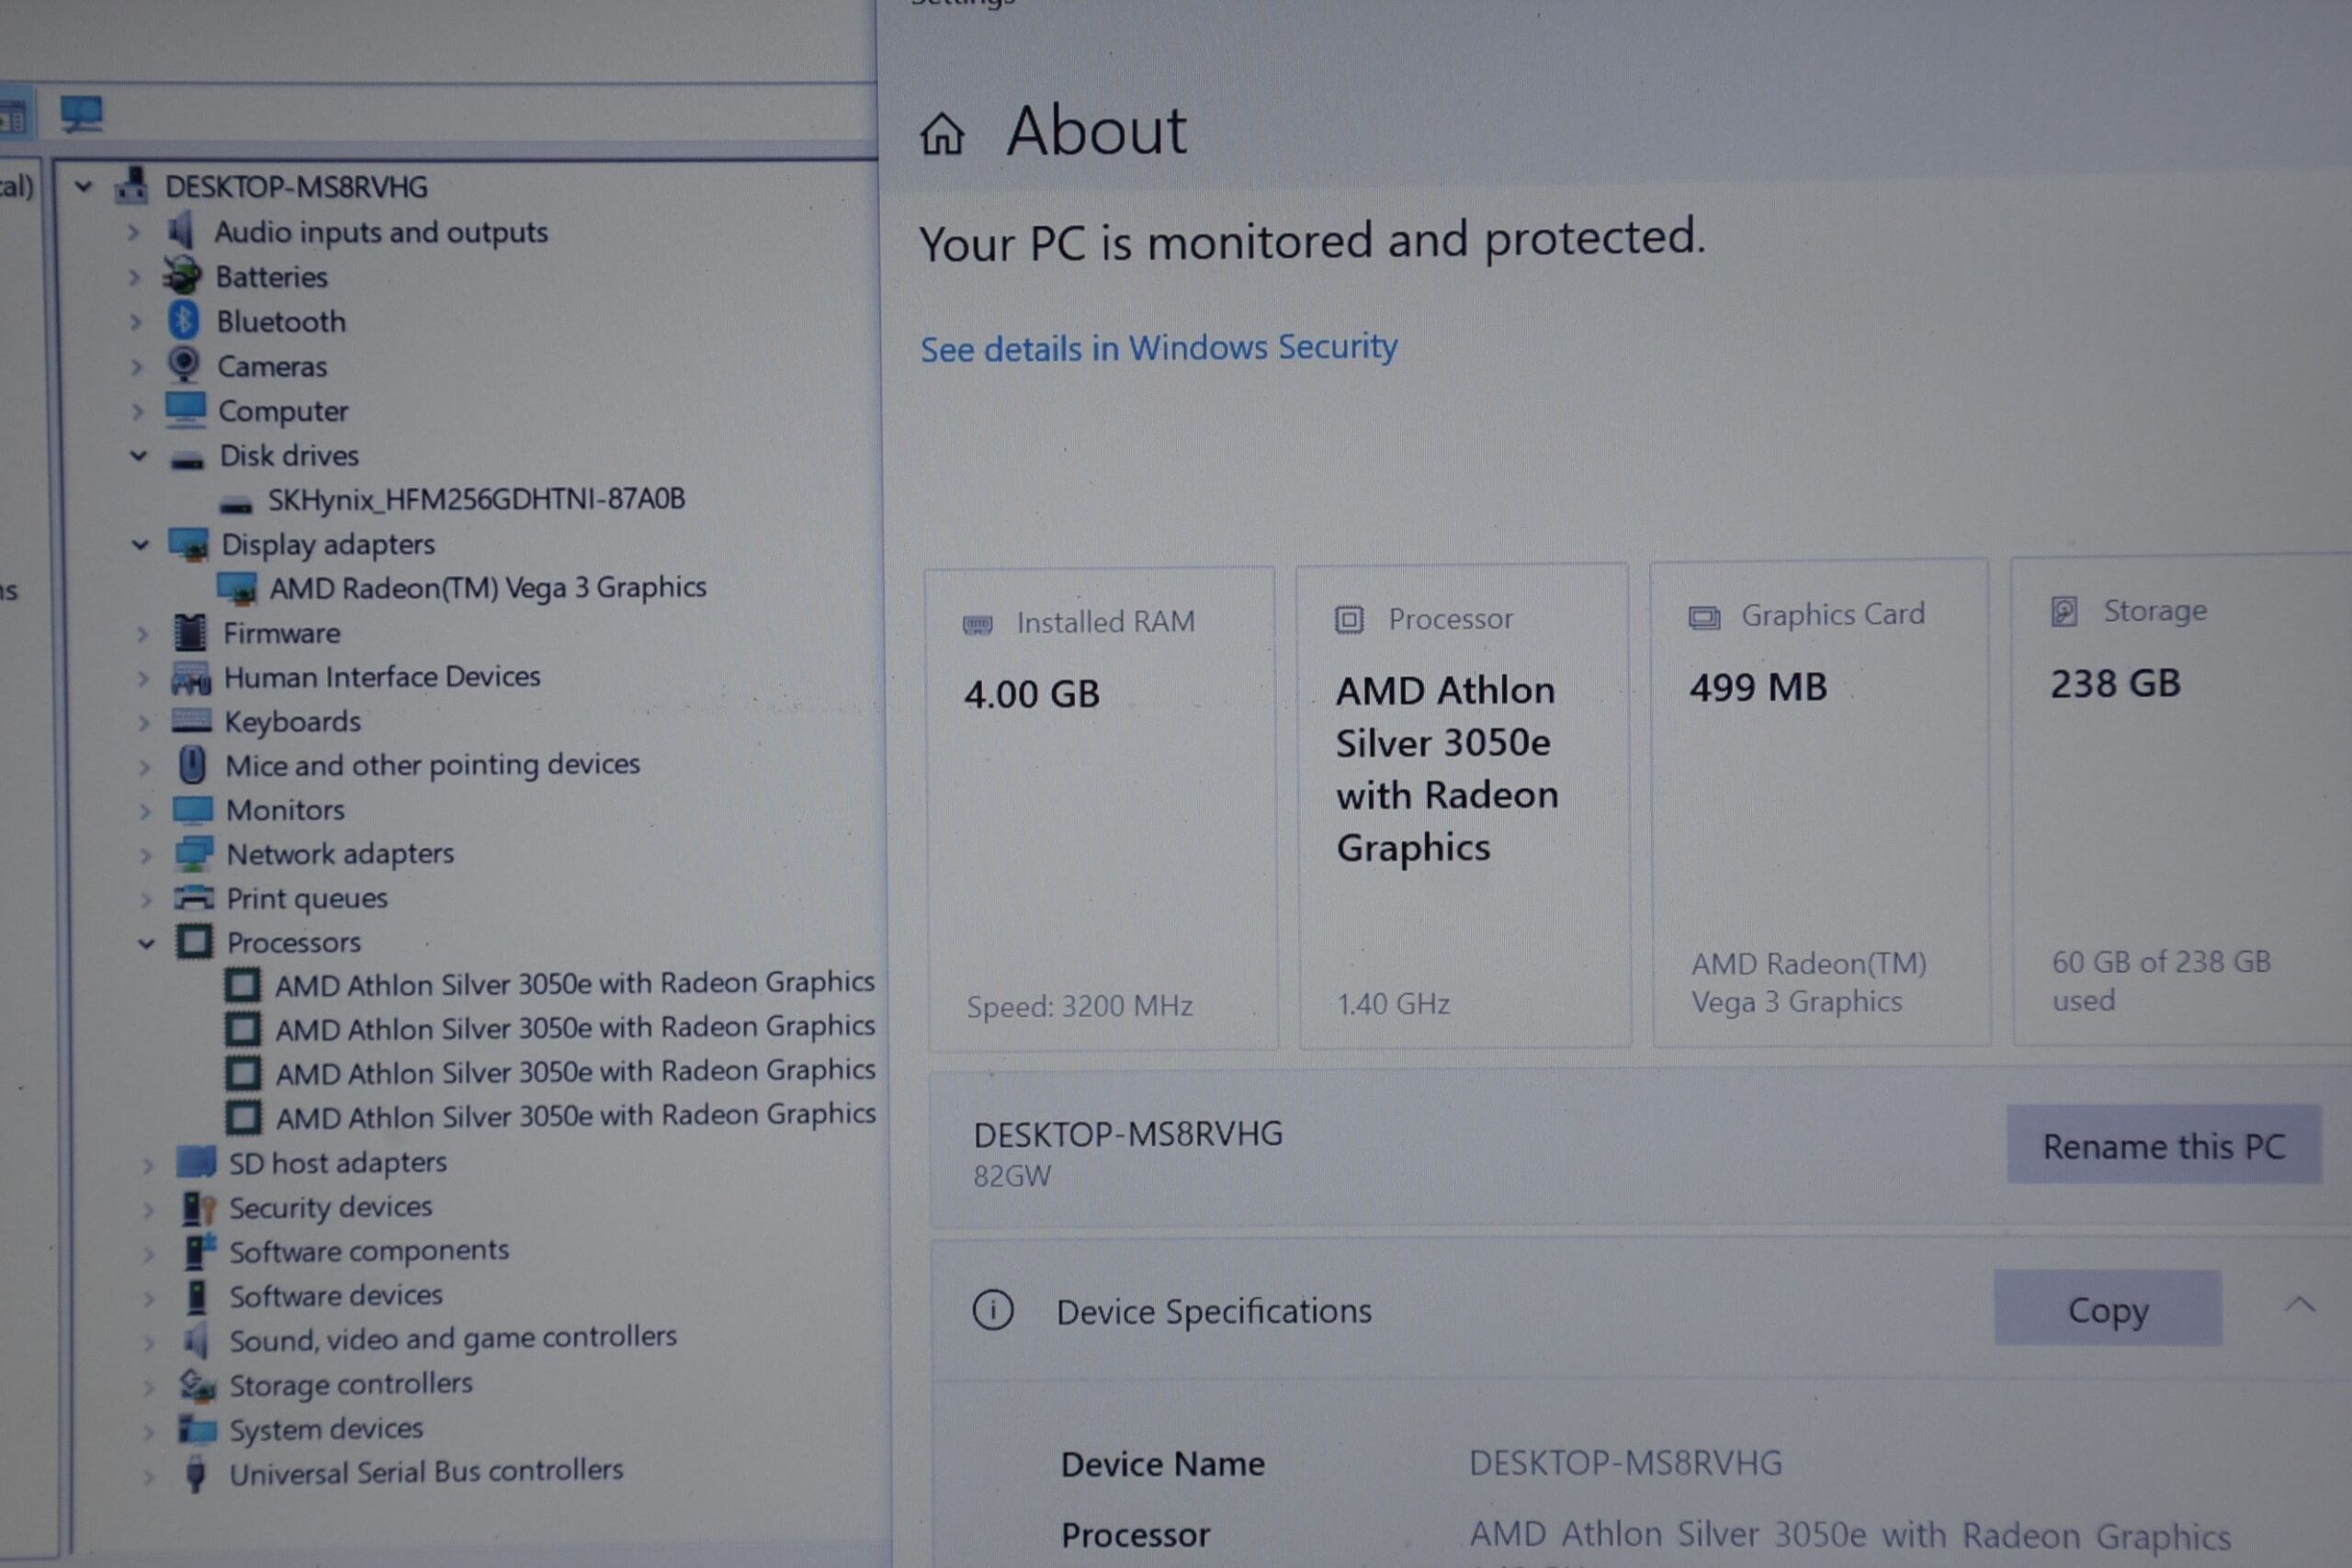2352x1568 pixels.
Task: Click the Rename this PC button
Action: 2164,1145
